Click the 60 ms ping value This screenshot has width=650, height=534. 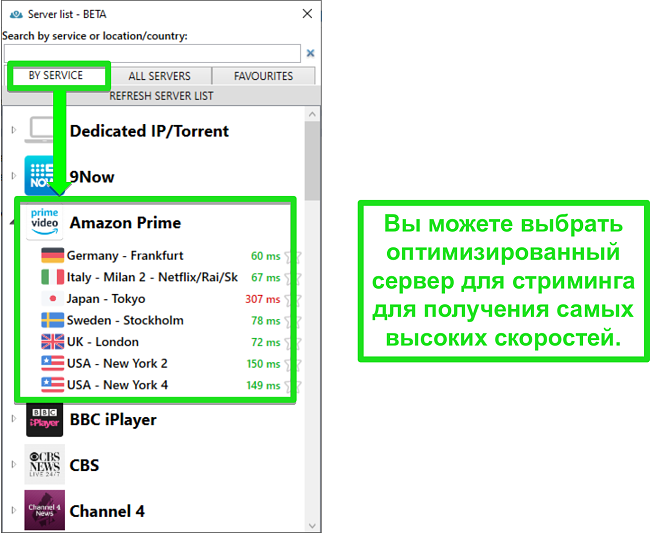(x=266, y=256)
